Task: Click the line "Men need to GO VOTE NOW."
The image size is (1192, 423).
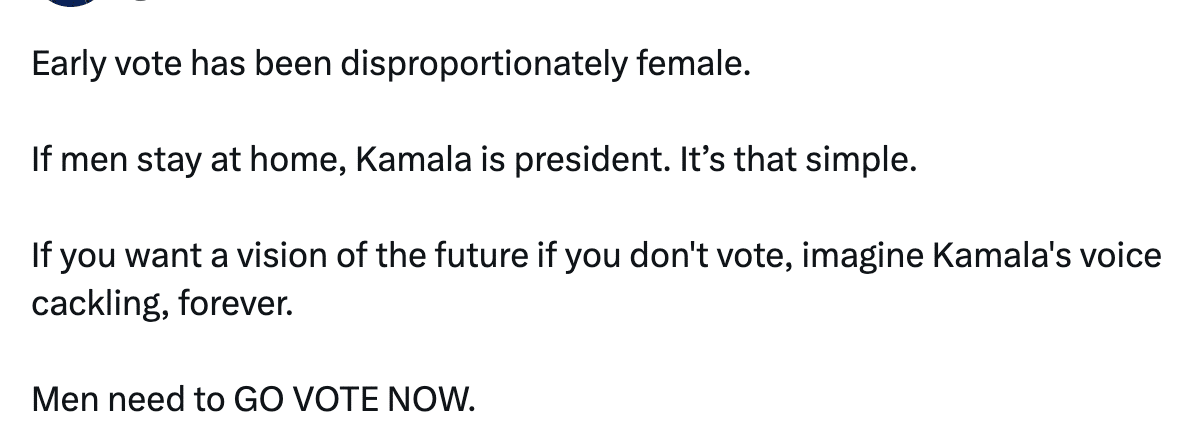Action: pos(250,400)
